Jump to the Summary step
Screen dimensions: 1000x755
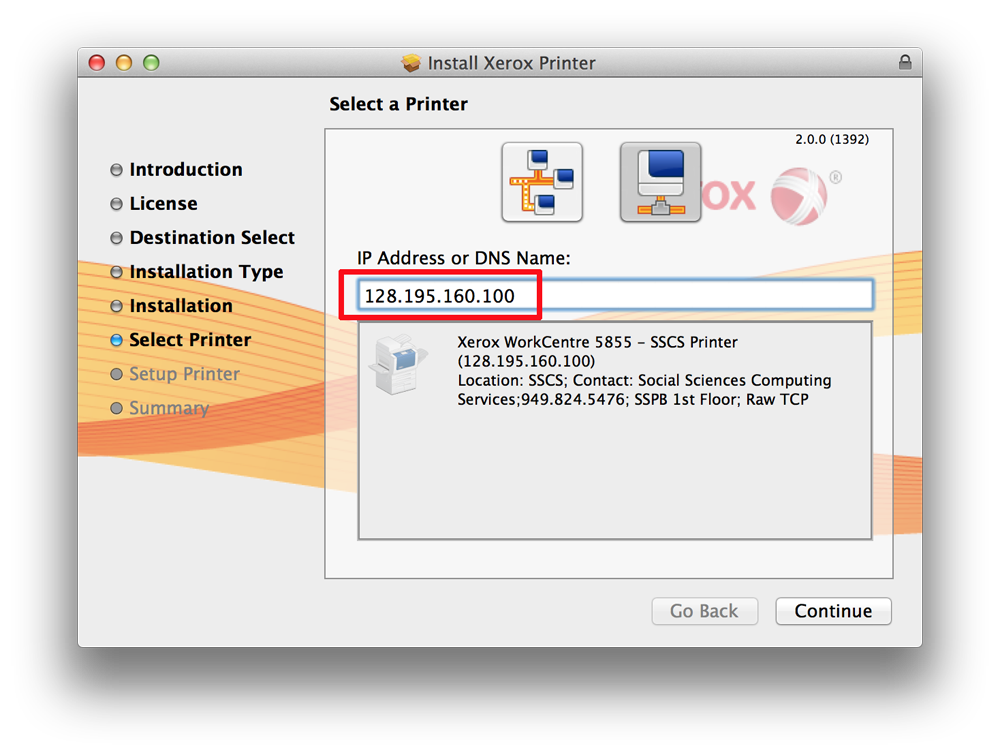[168, 408]
